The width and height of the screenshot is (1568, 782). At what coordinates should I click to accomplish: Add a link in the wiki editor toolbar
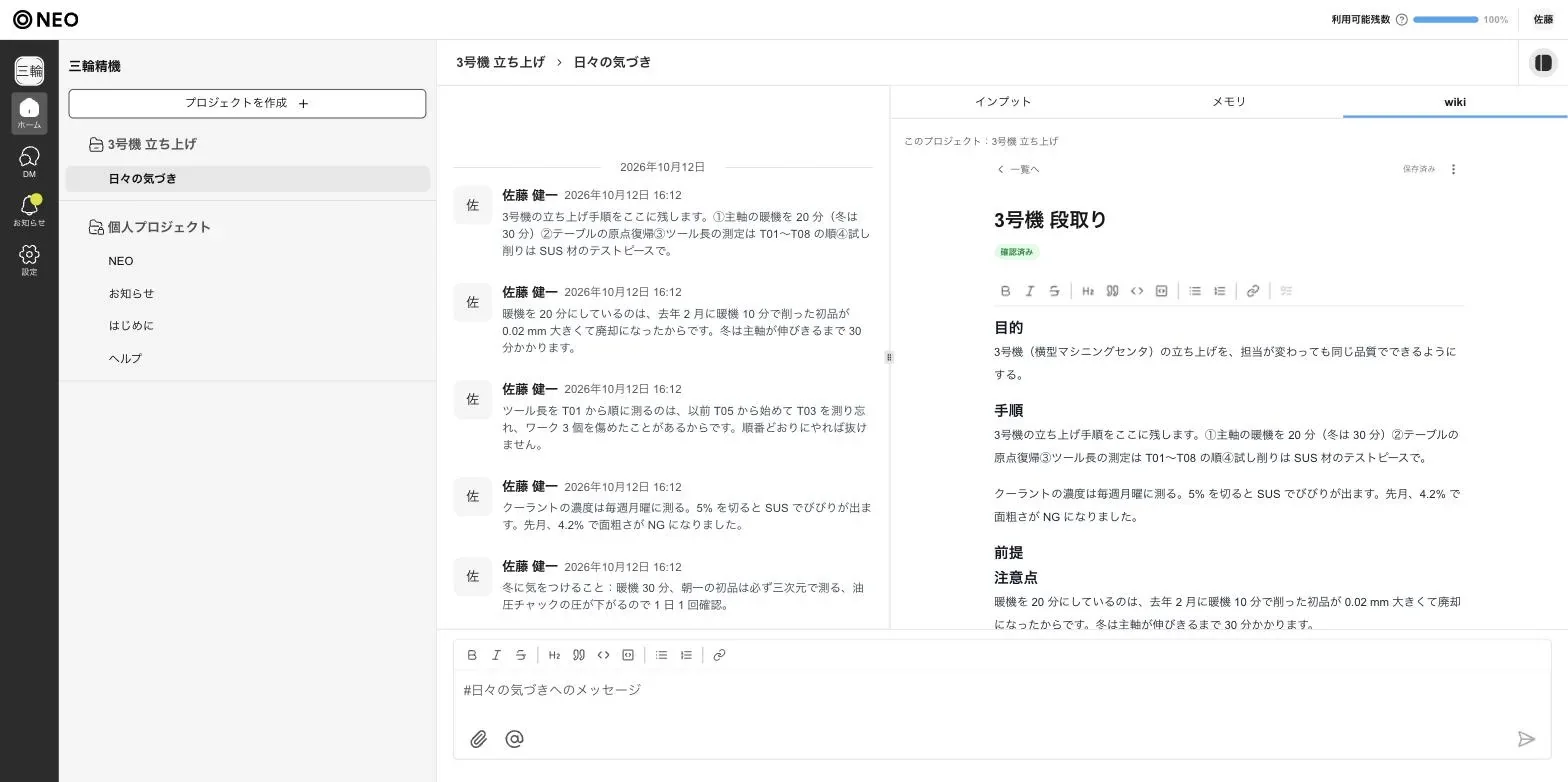[1253, 291]
